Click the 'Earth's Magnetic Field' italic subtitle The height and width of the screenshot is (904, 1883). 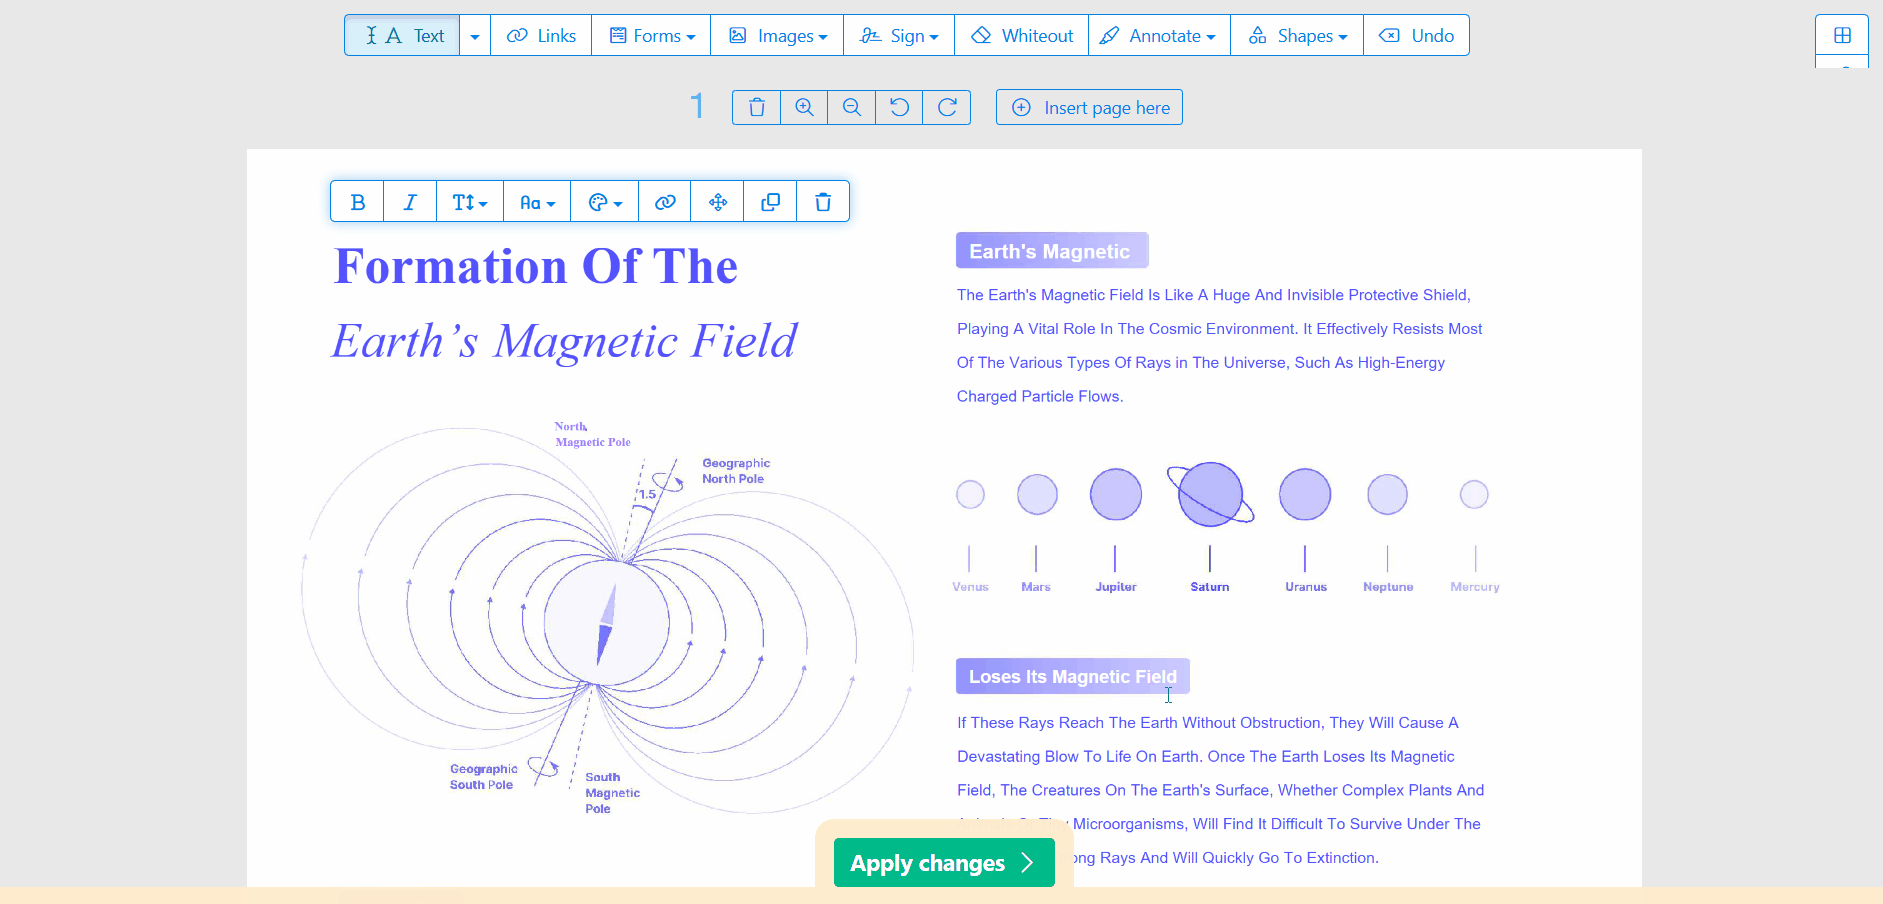565,341
